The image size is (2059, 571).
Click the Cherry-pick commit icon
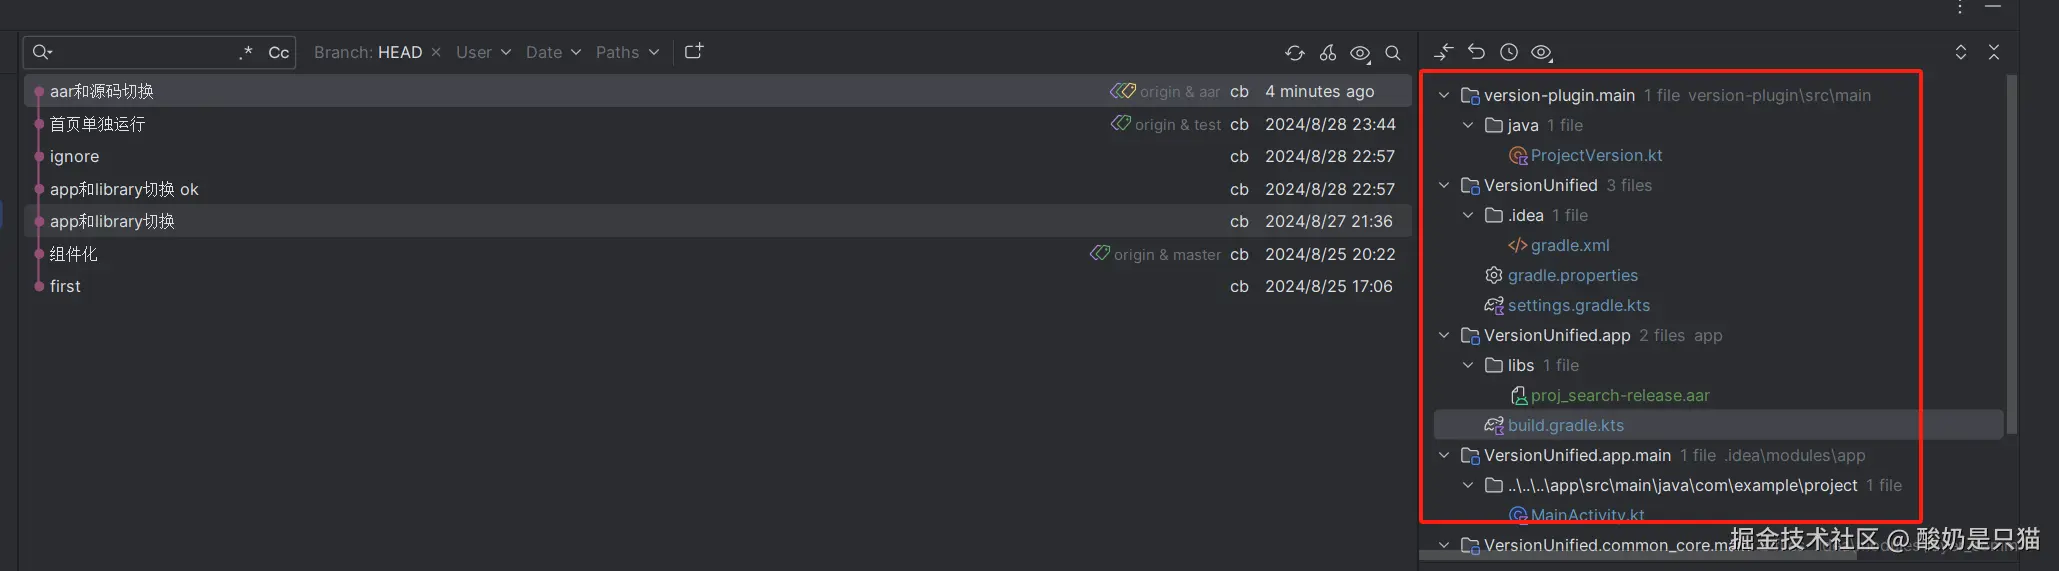point(1328,53)
